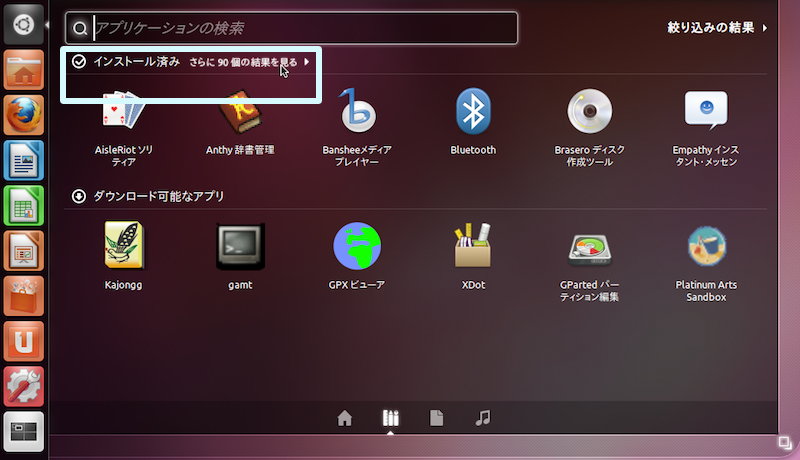Open LibreOffice Writer from launcher
The height and width of the screenshot is (460, 800).
23,161
